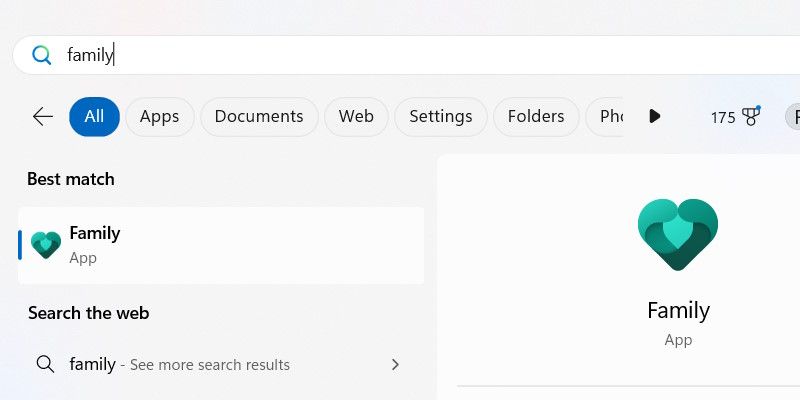This screenshot has height=400, width=800.
Task: Choose the partially visible Photos filter
Action: [x=609, y=117]
